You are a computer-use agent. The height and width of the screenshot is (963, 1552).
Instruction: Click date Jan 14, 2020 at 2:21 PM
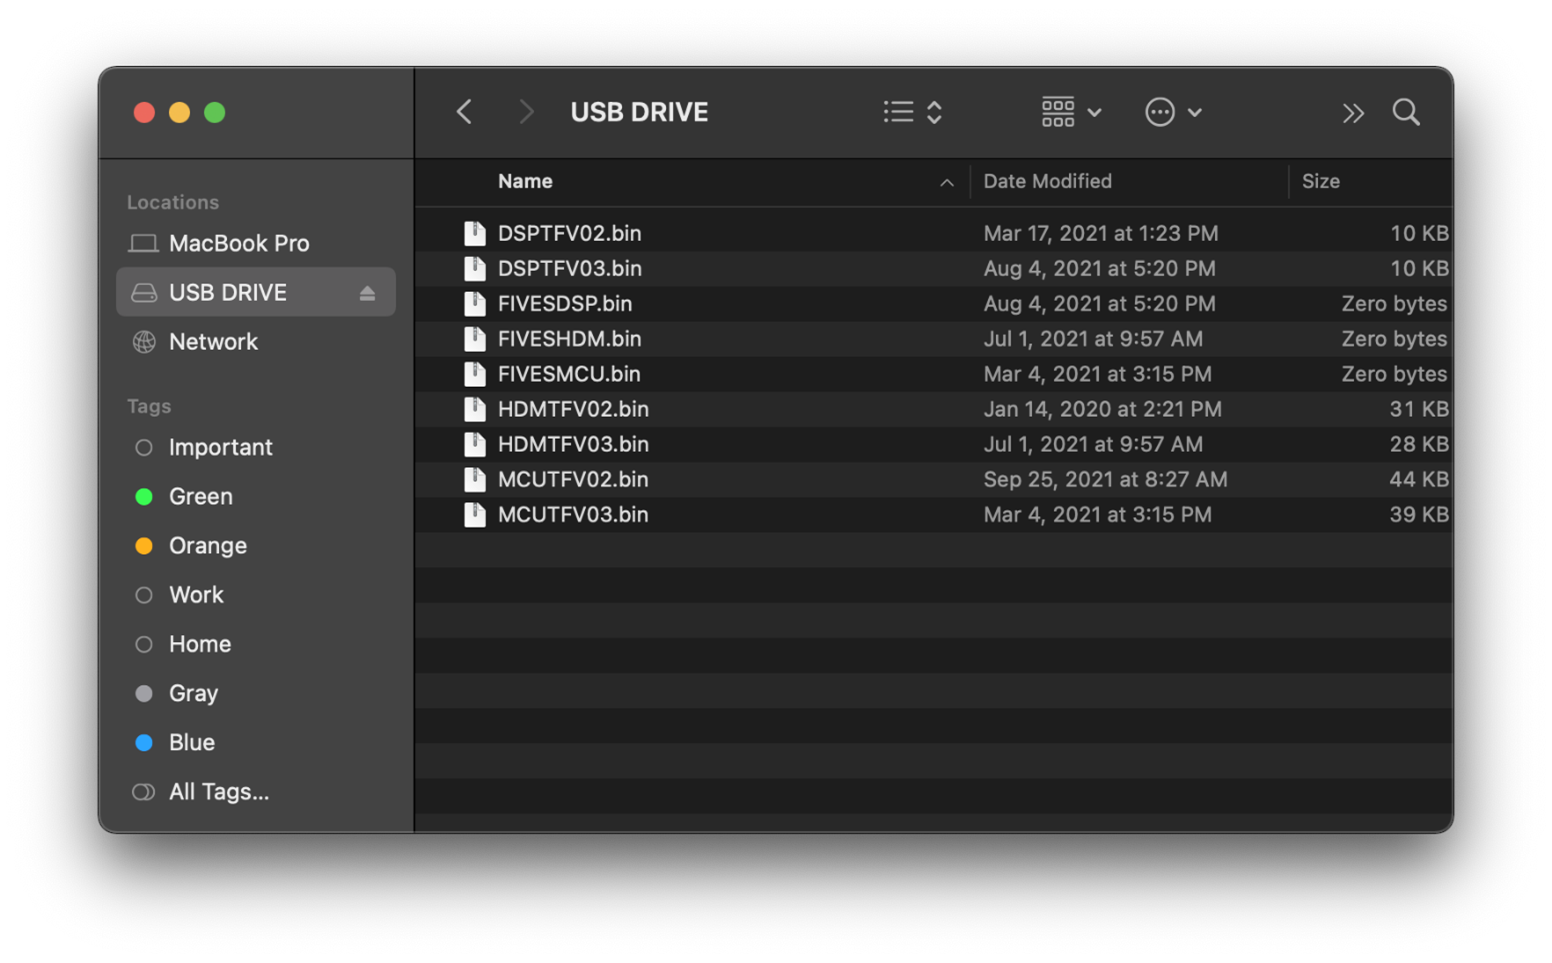pos(1102,408)
